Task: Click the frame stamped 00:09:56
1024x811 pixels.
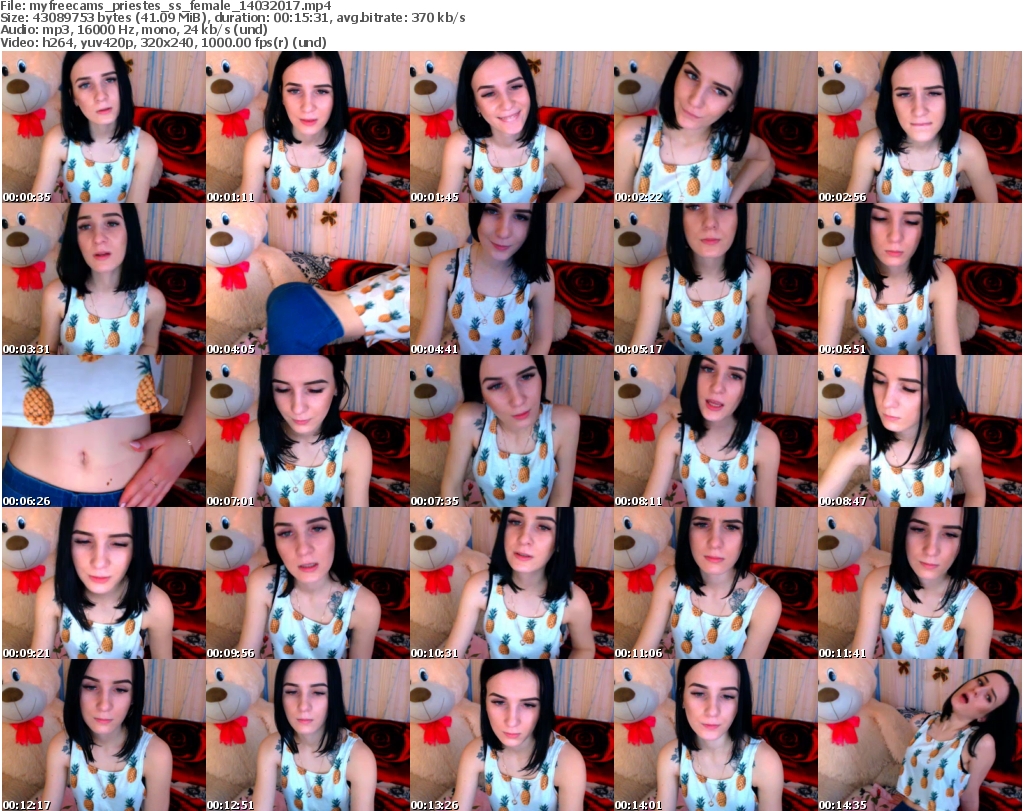Action: coord(308,583)
